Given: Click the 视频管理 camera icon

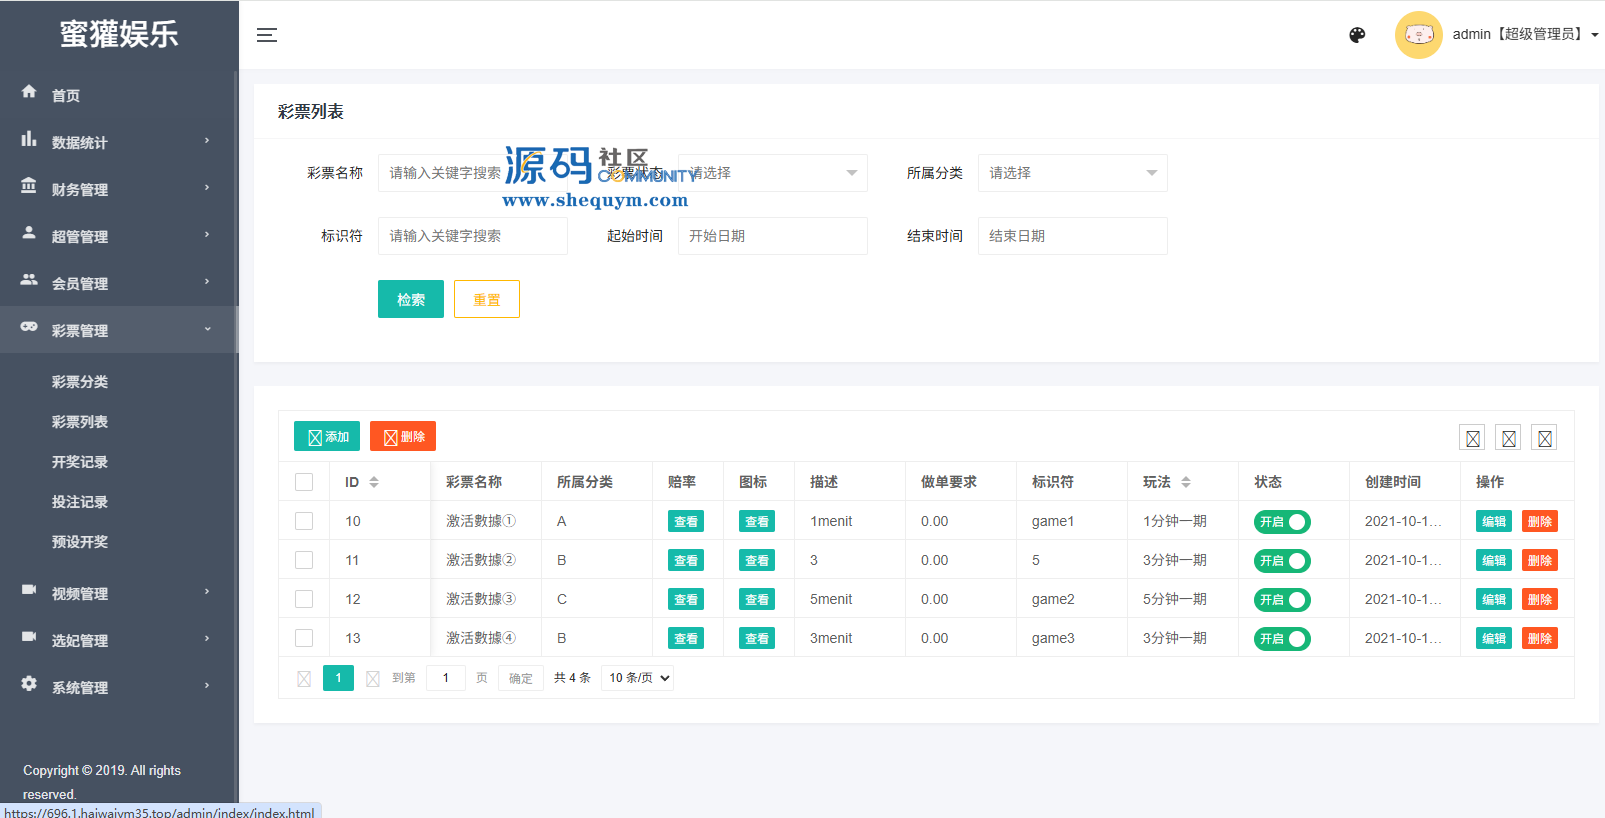Looking at the screenshot, I should coord(29,590).
